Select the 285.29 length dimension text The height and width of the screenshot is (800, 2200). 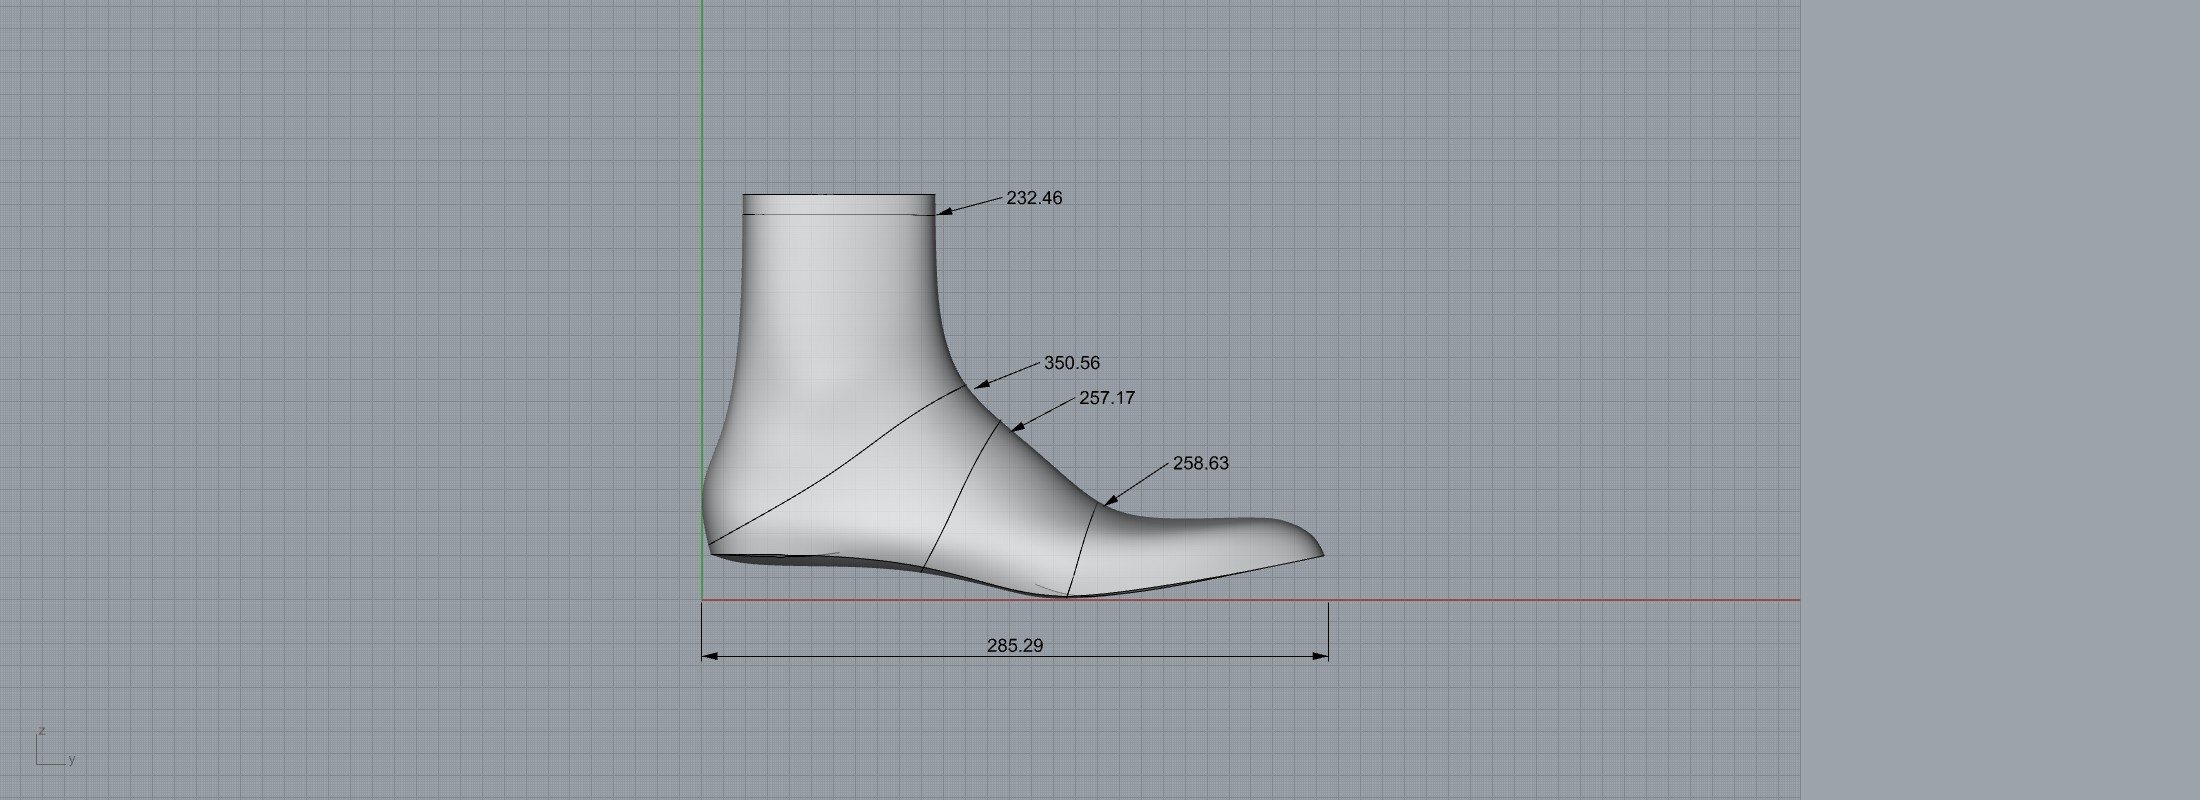1014,646
